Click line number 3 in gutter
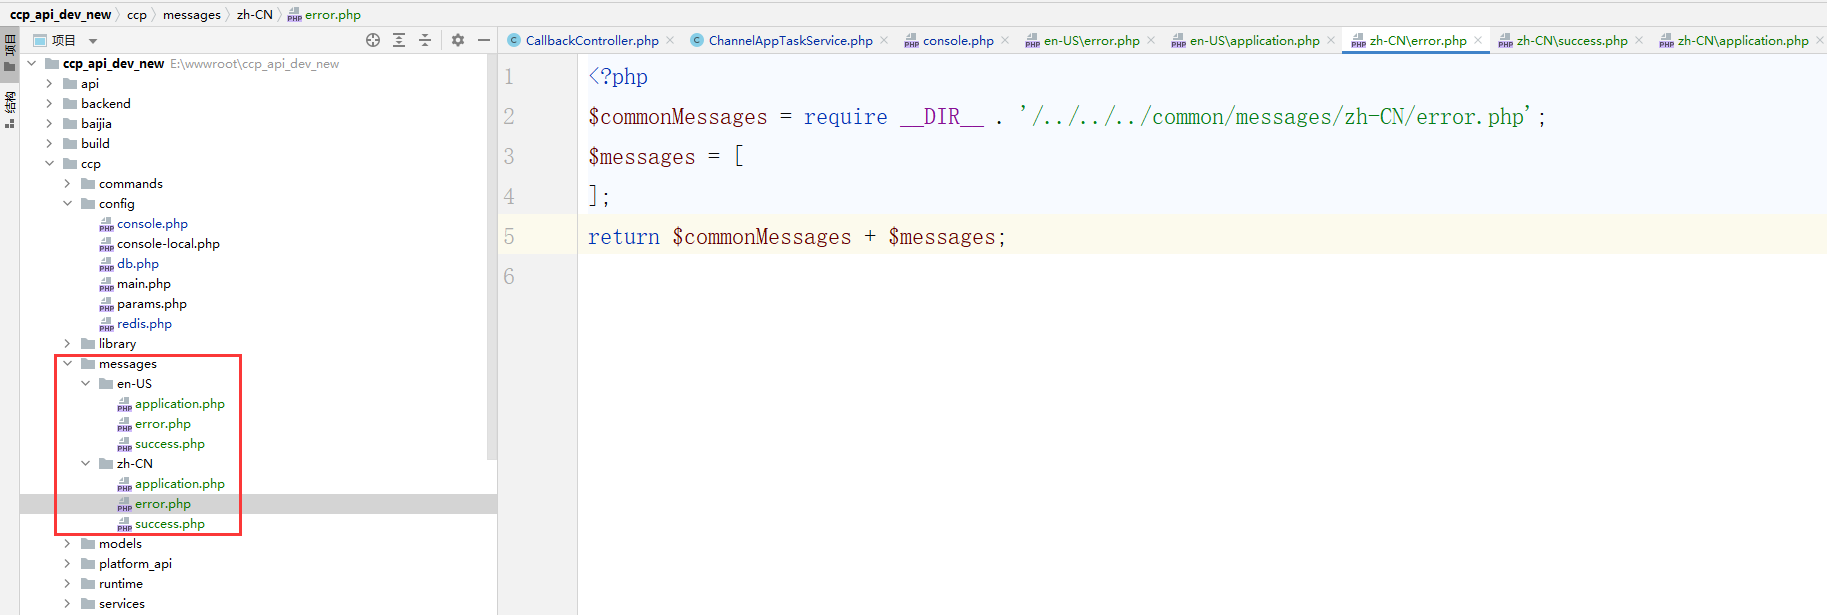Viewport: 1827px width, 615px height. 509,156
